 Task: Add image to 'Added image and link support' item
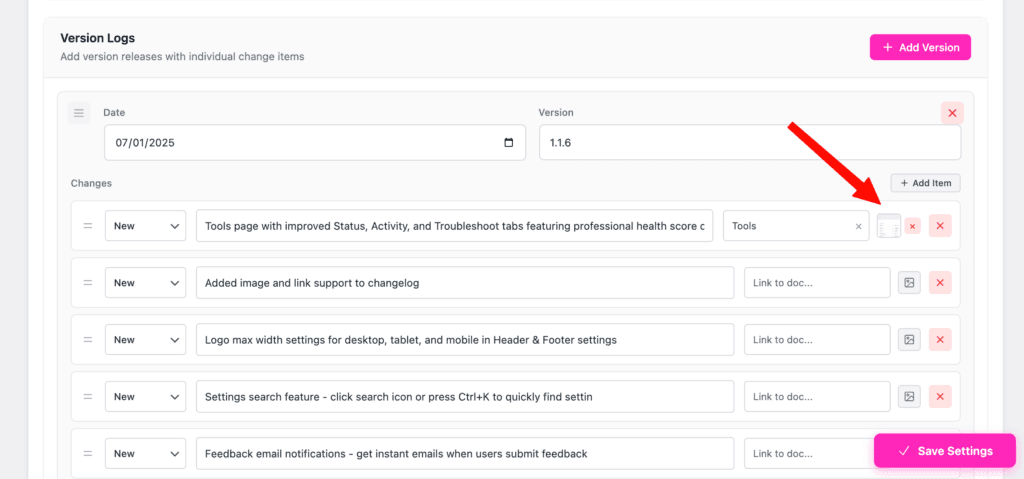(x=909, y=283)
